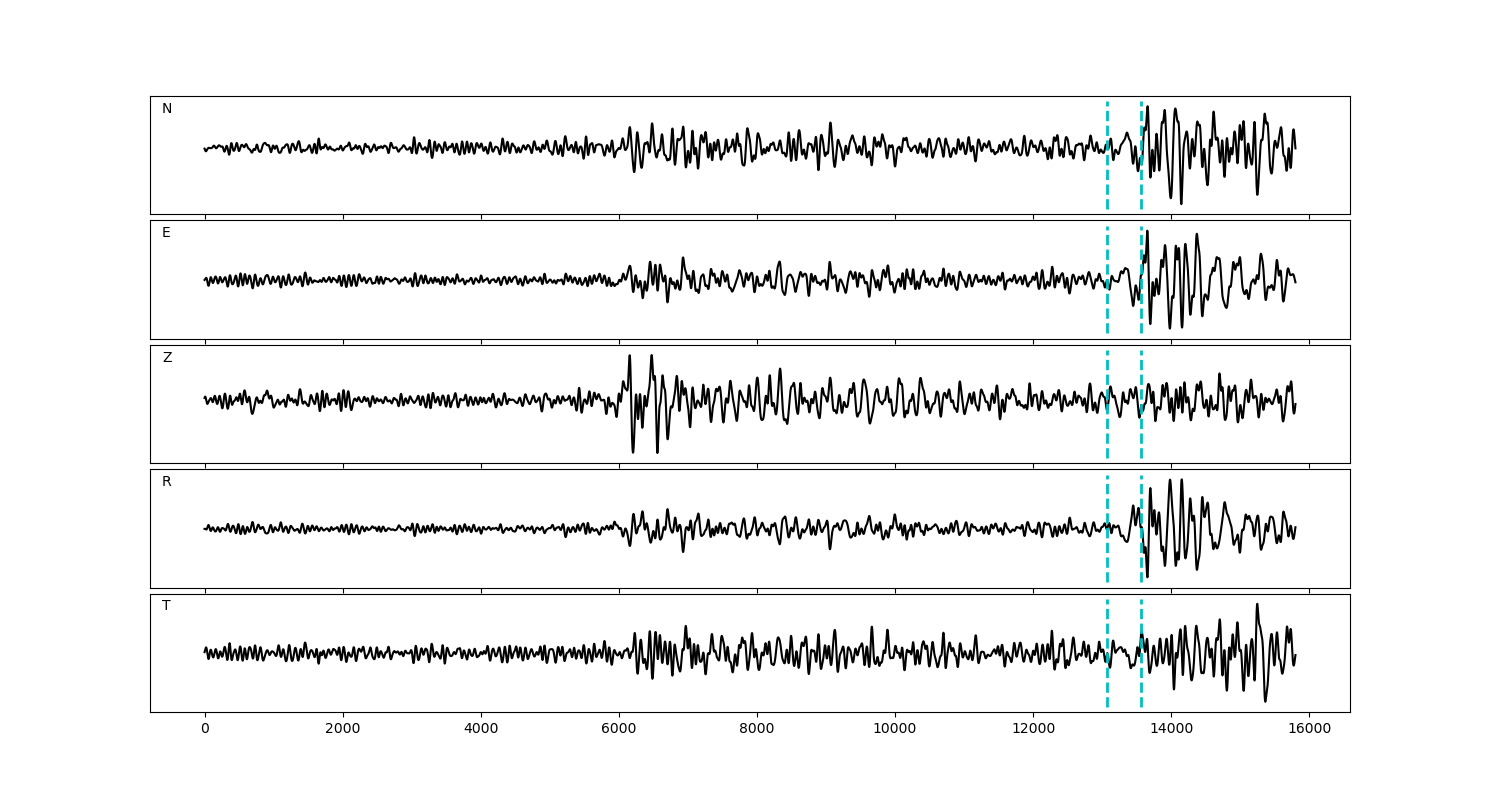Pick the 8000 x-axis tick label
This screenshot has height=800, width=1500.
pos(757,730)
